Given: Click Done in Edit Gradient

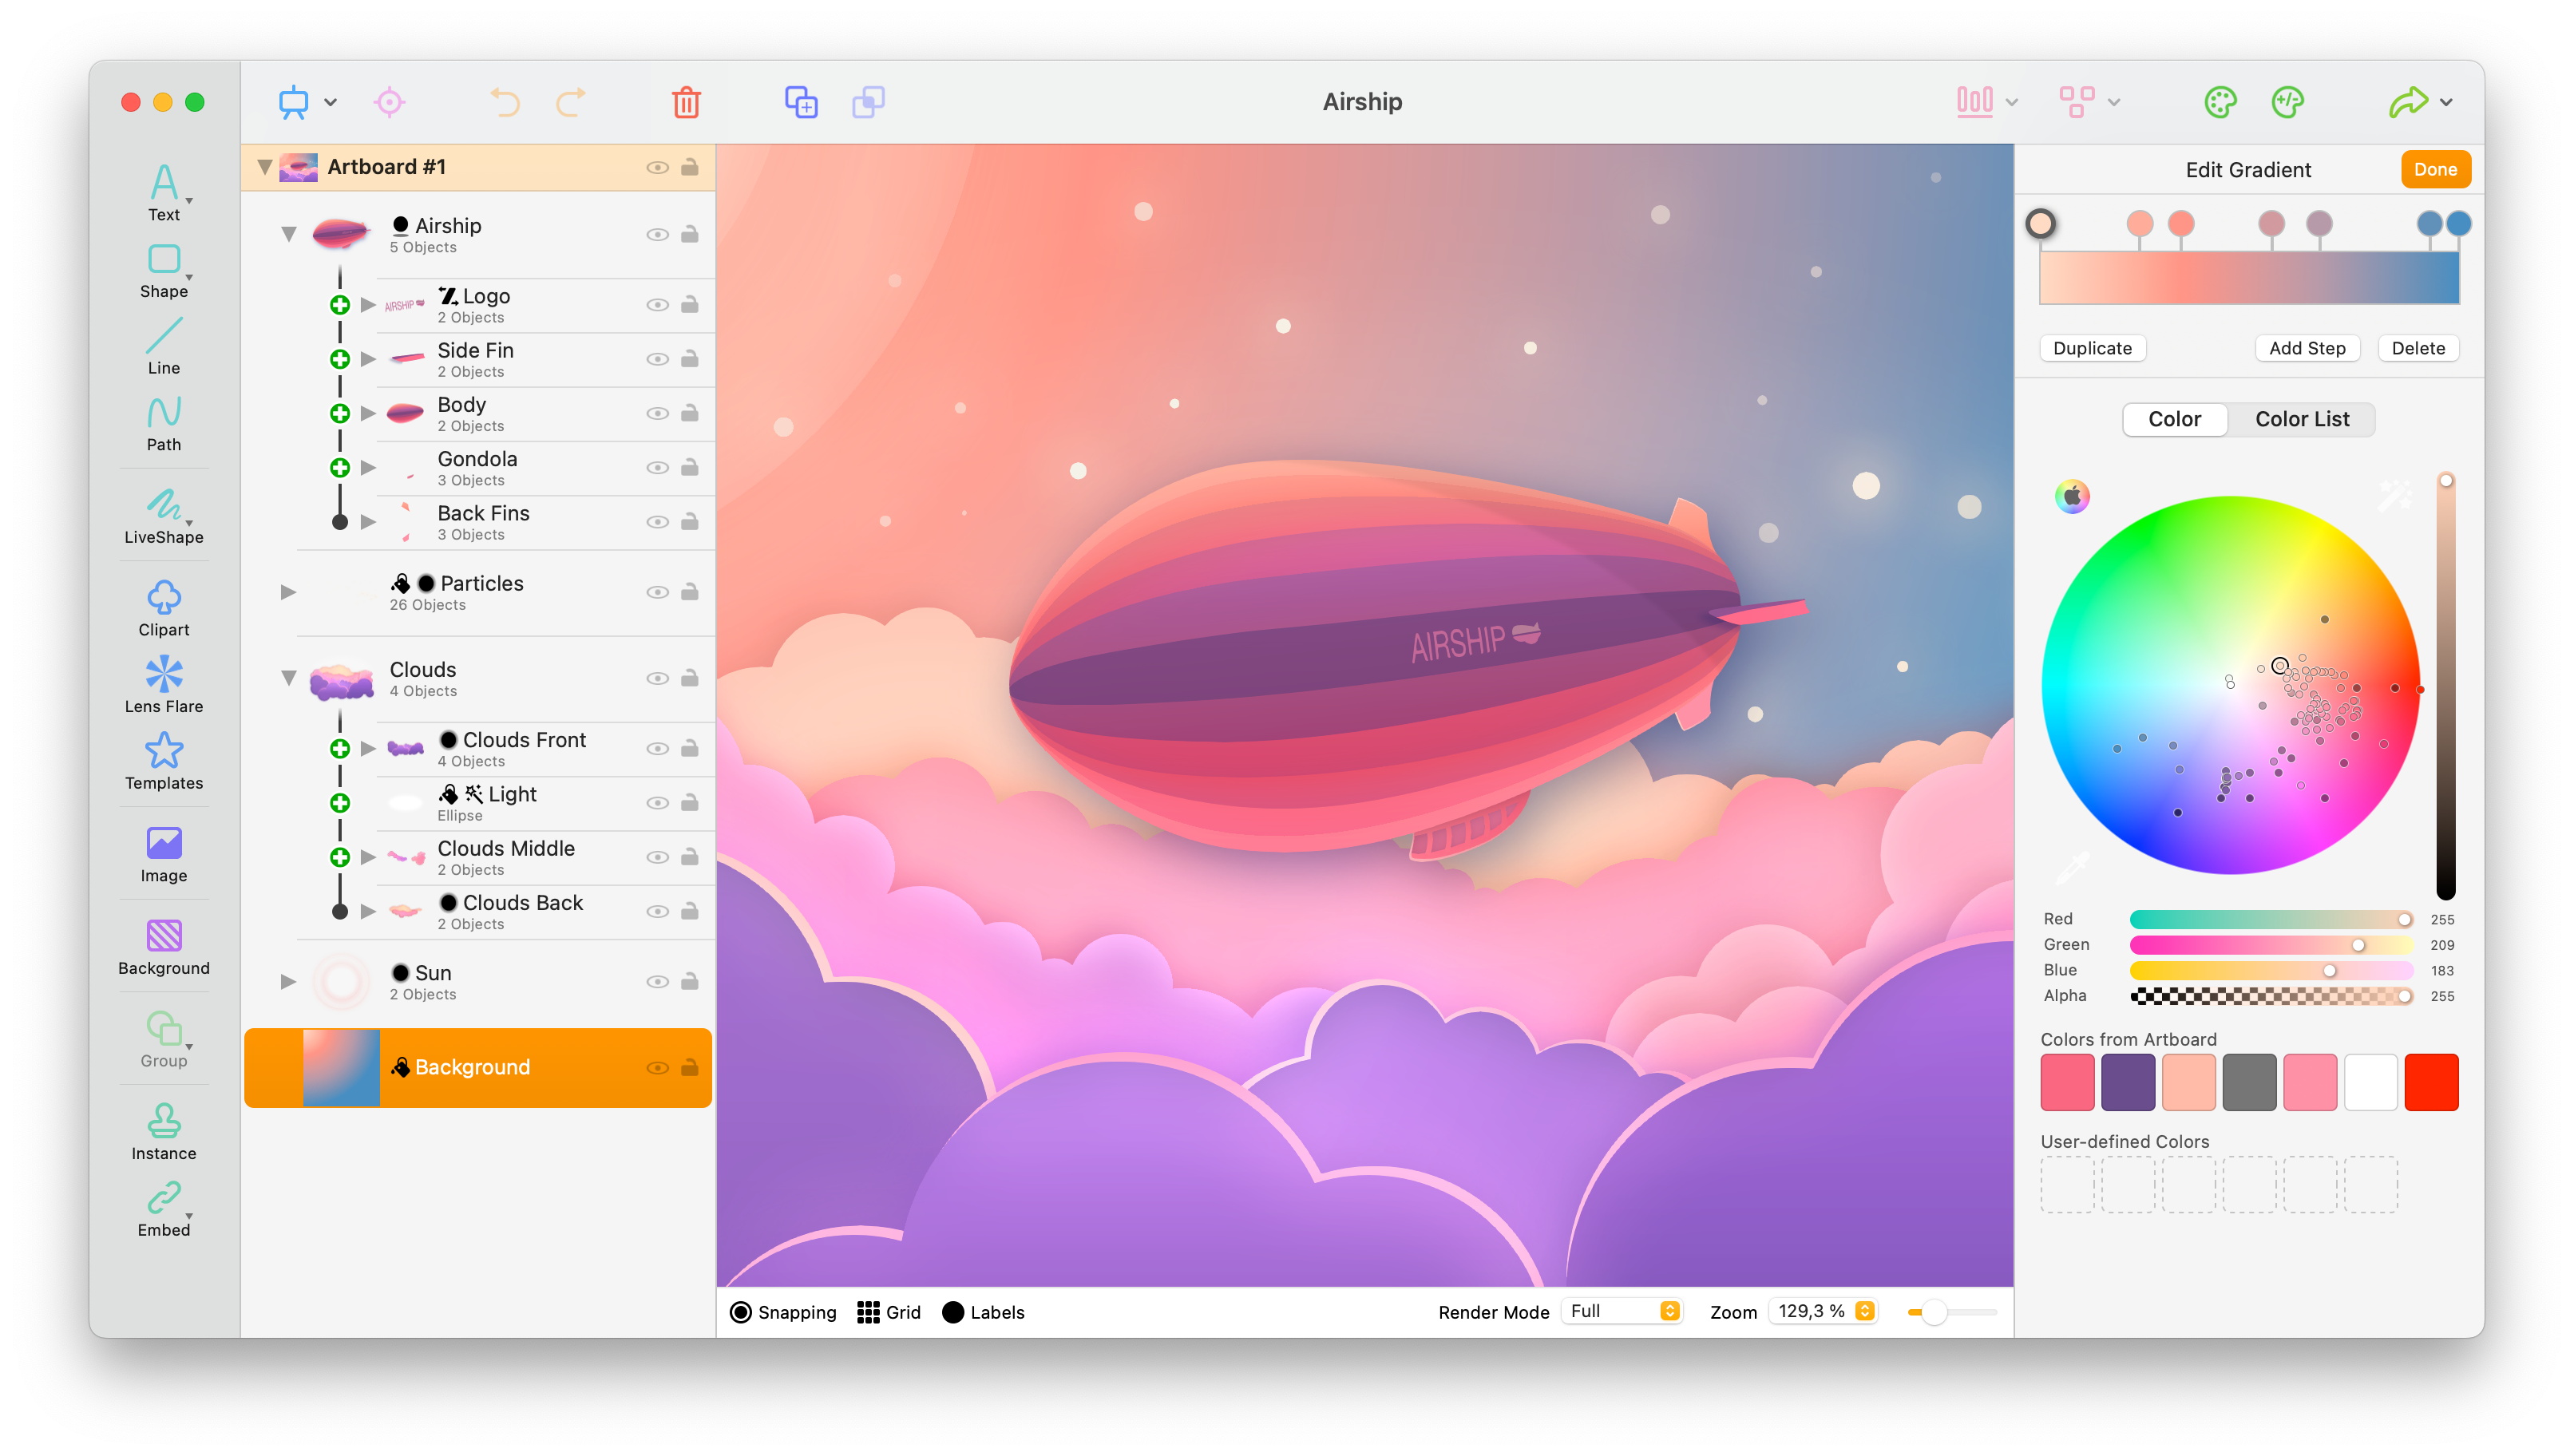Looking at the screenshot, I should click(2435, 169).
